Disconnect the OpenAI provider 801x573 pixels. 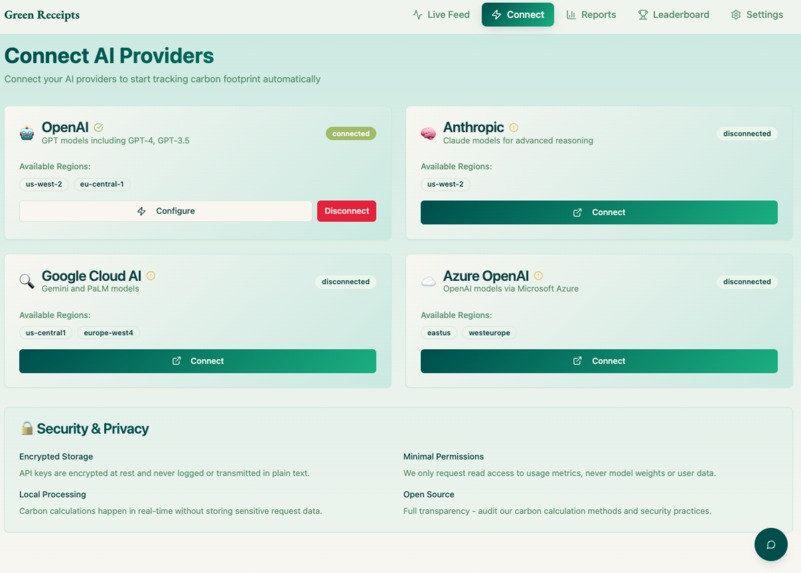346,211
